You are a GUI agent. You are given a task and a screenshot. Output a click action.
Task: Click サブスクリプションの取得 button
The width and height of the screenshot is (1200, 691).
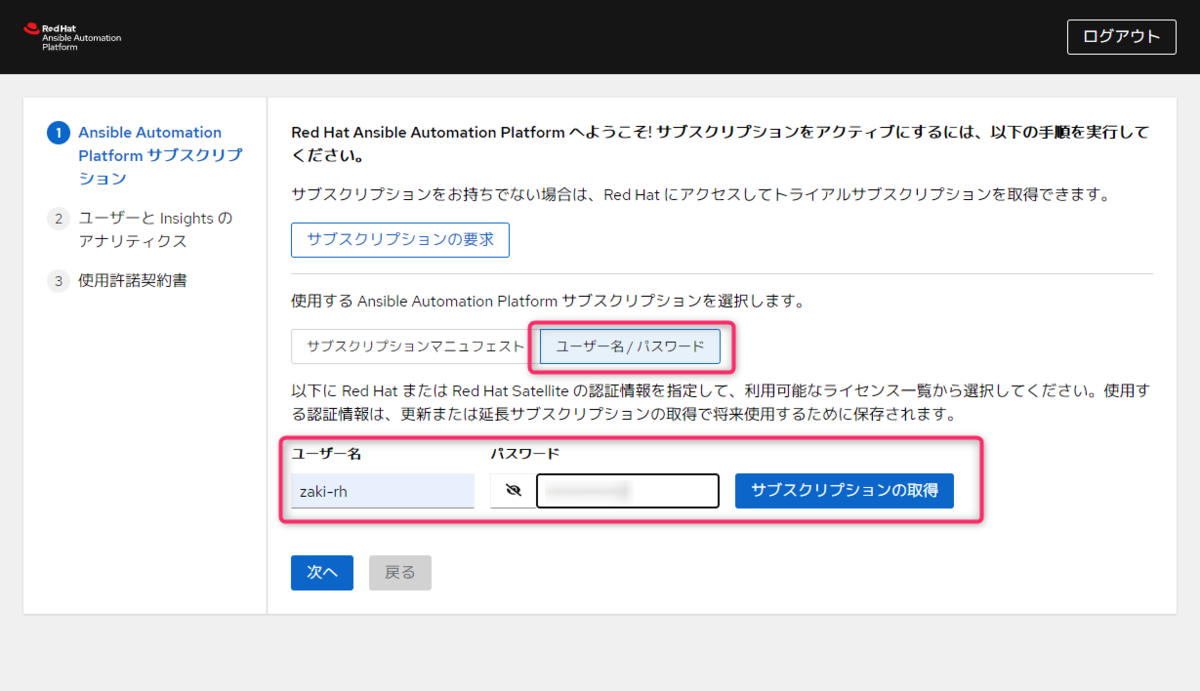(844, 491)
